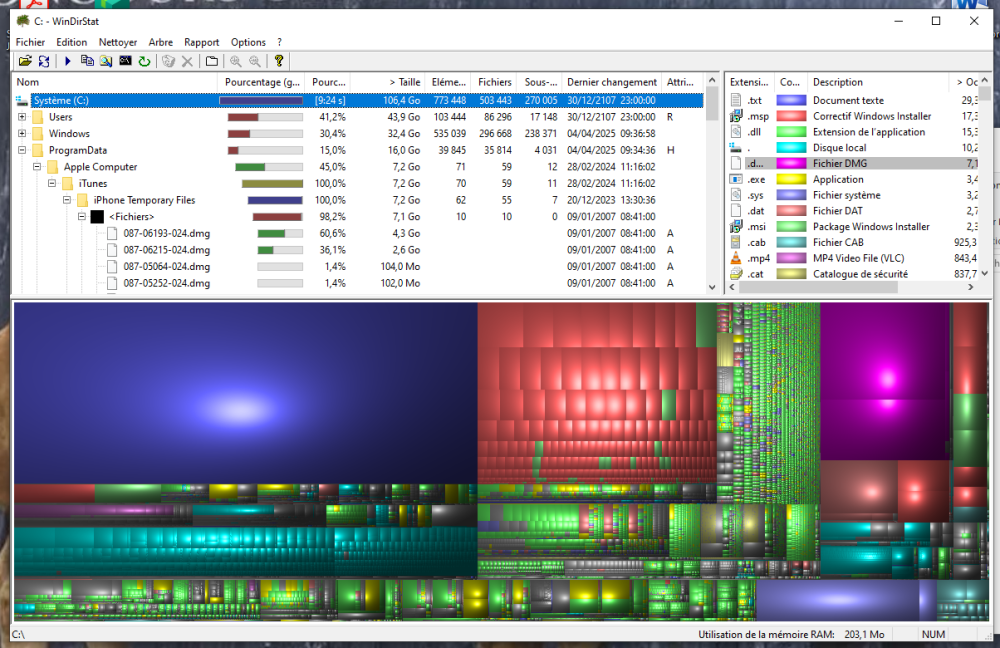
Task: Click the large blue block in the treemap
Action: point(246,393)
